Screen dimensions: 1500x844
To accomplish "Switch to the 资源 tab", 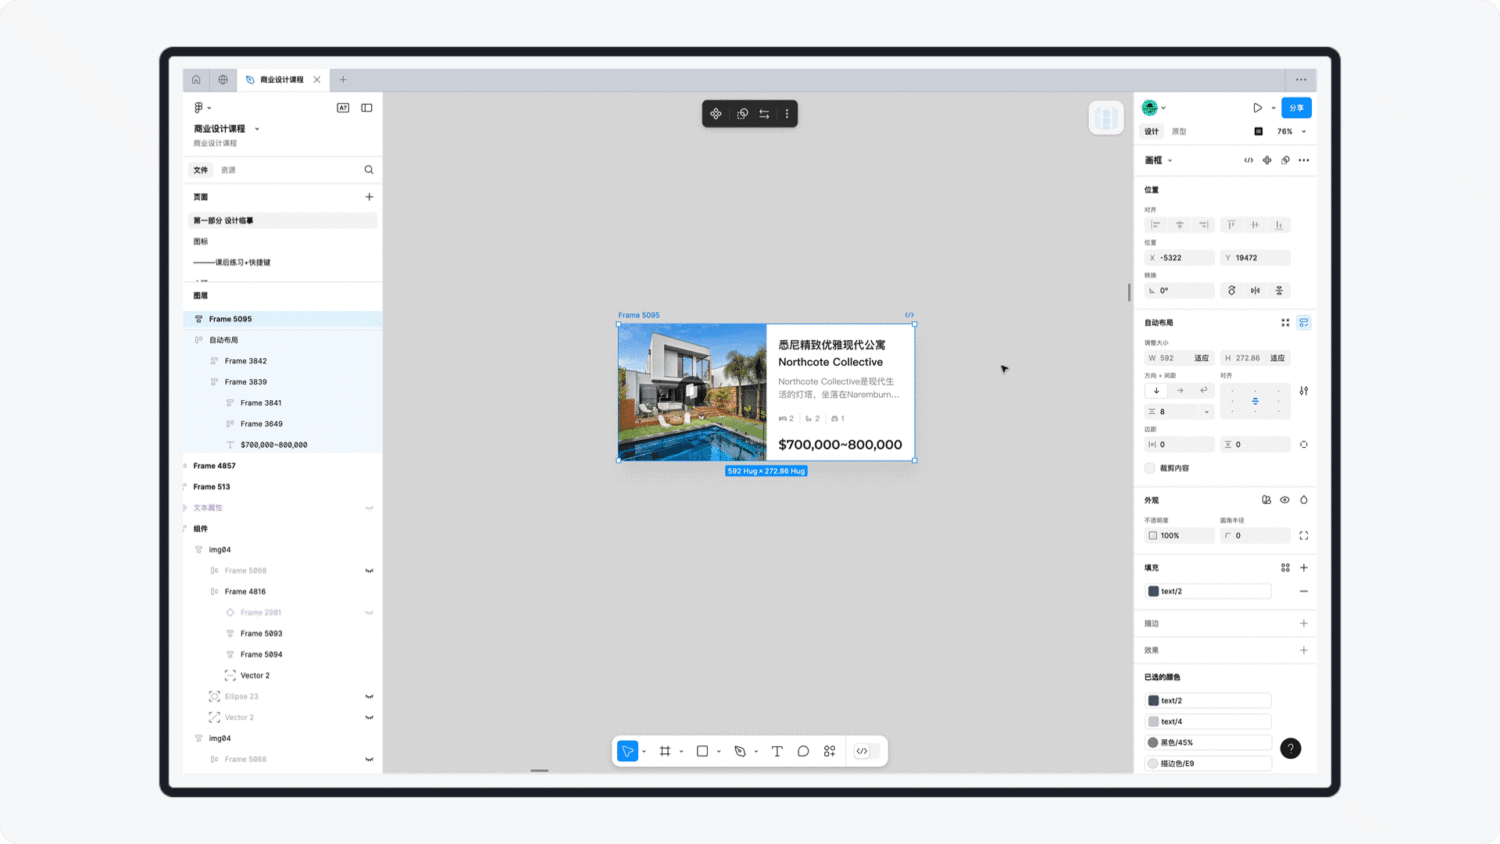I will coord(226,169).
